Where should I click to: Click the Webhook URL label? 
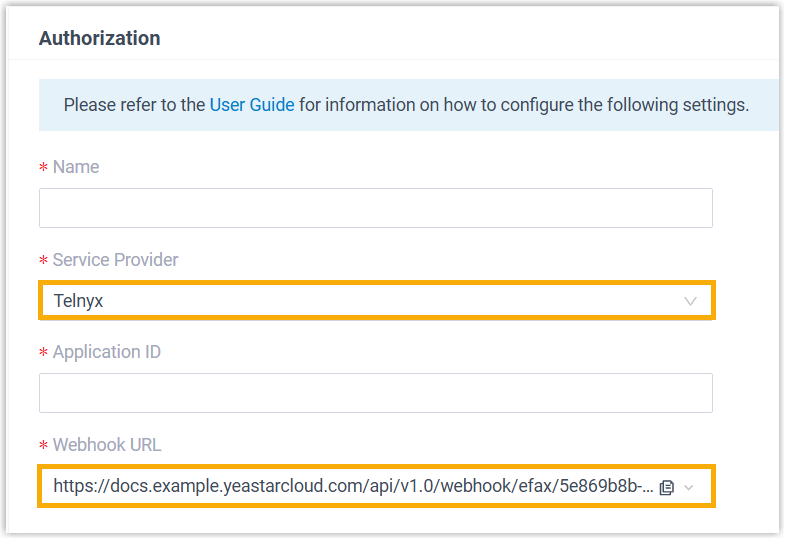[106, 445]
